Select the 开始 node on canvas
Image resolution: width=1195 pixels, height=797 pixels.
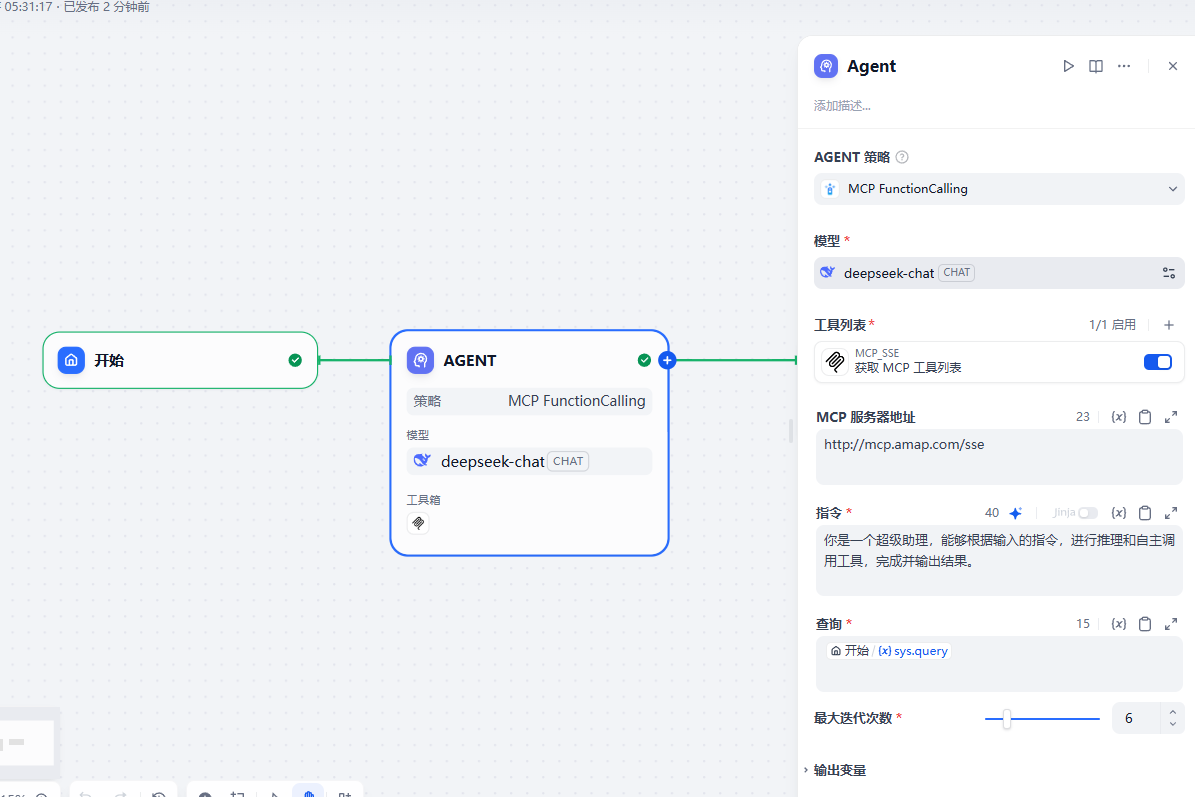[180, 360]
